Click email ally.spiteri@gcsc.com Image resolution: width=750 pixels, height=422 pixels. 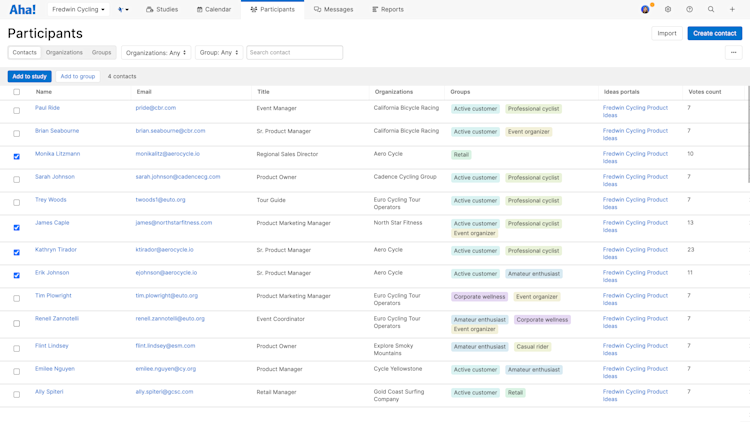(x=164, y=391)
